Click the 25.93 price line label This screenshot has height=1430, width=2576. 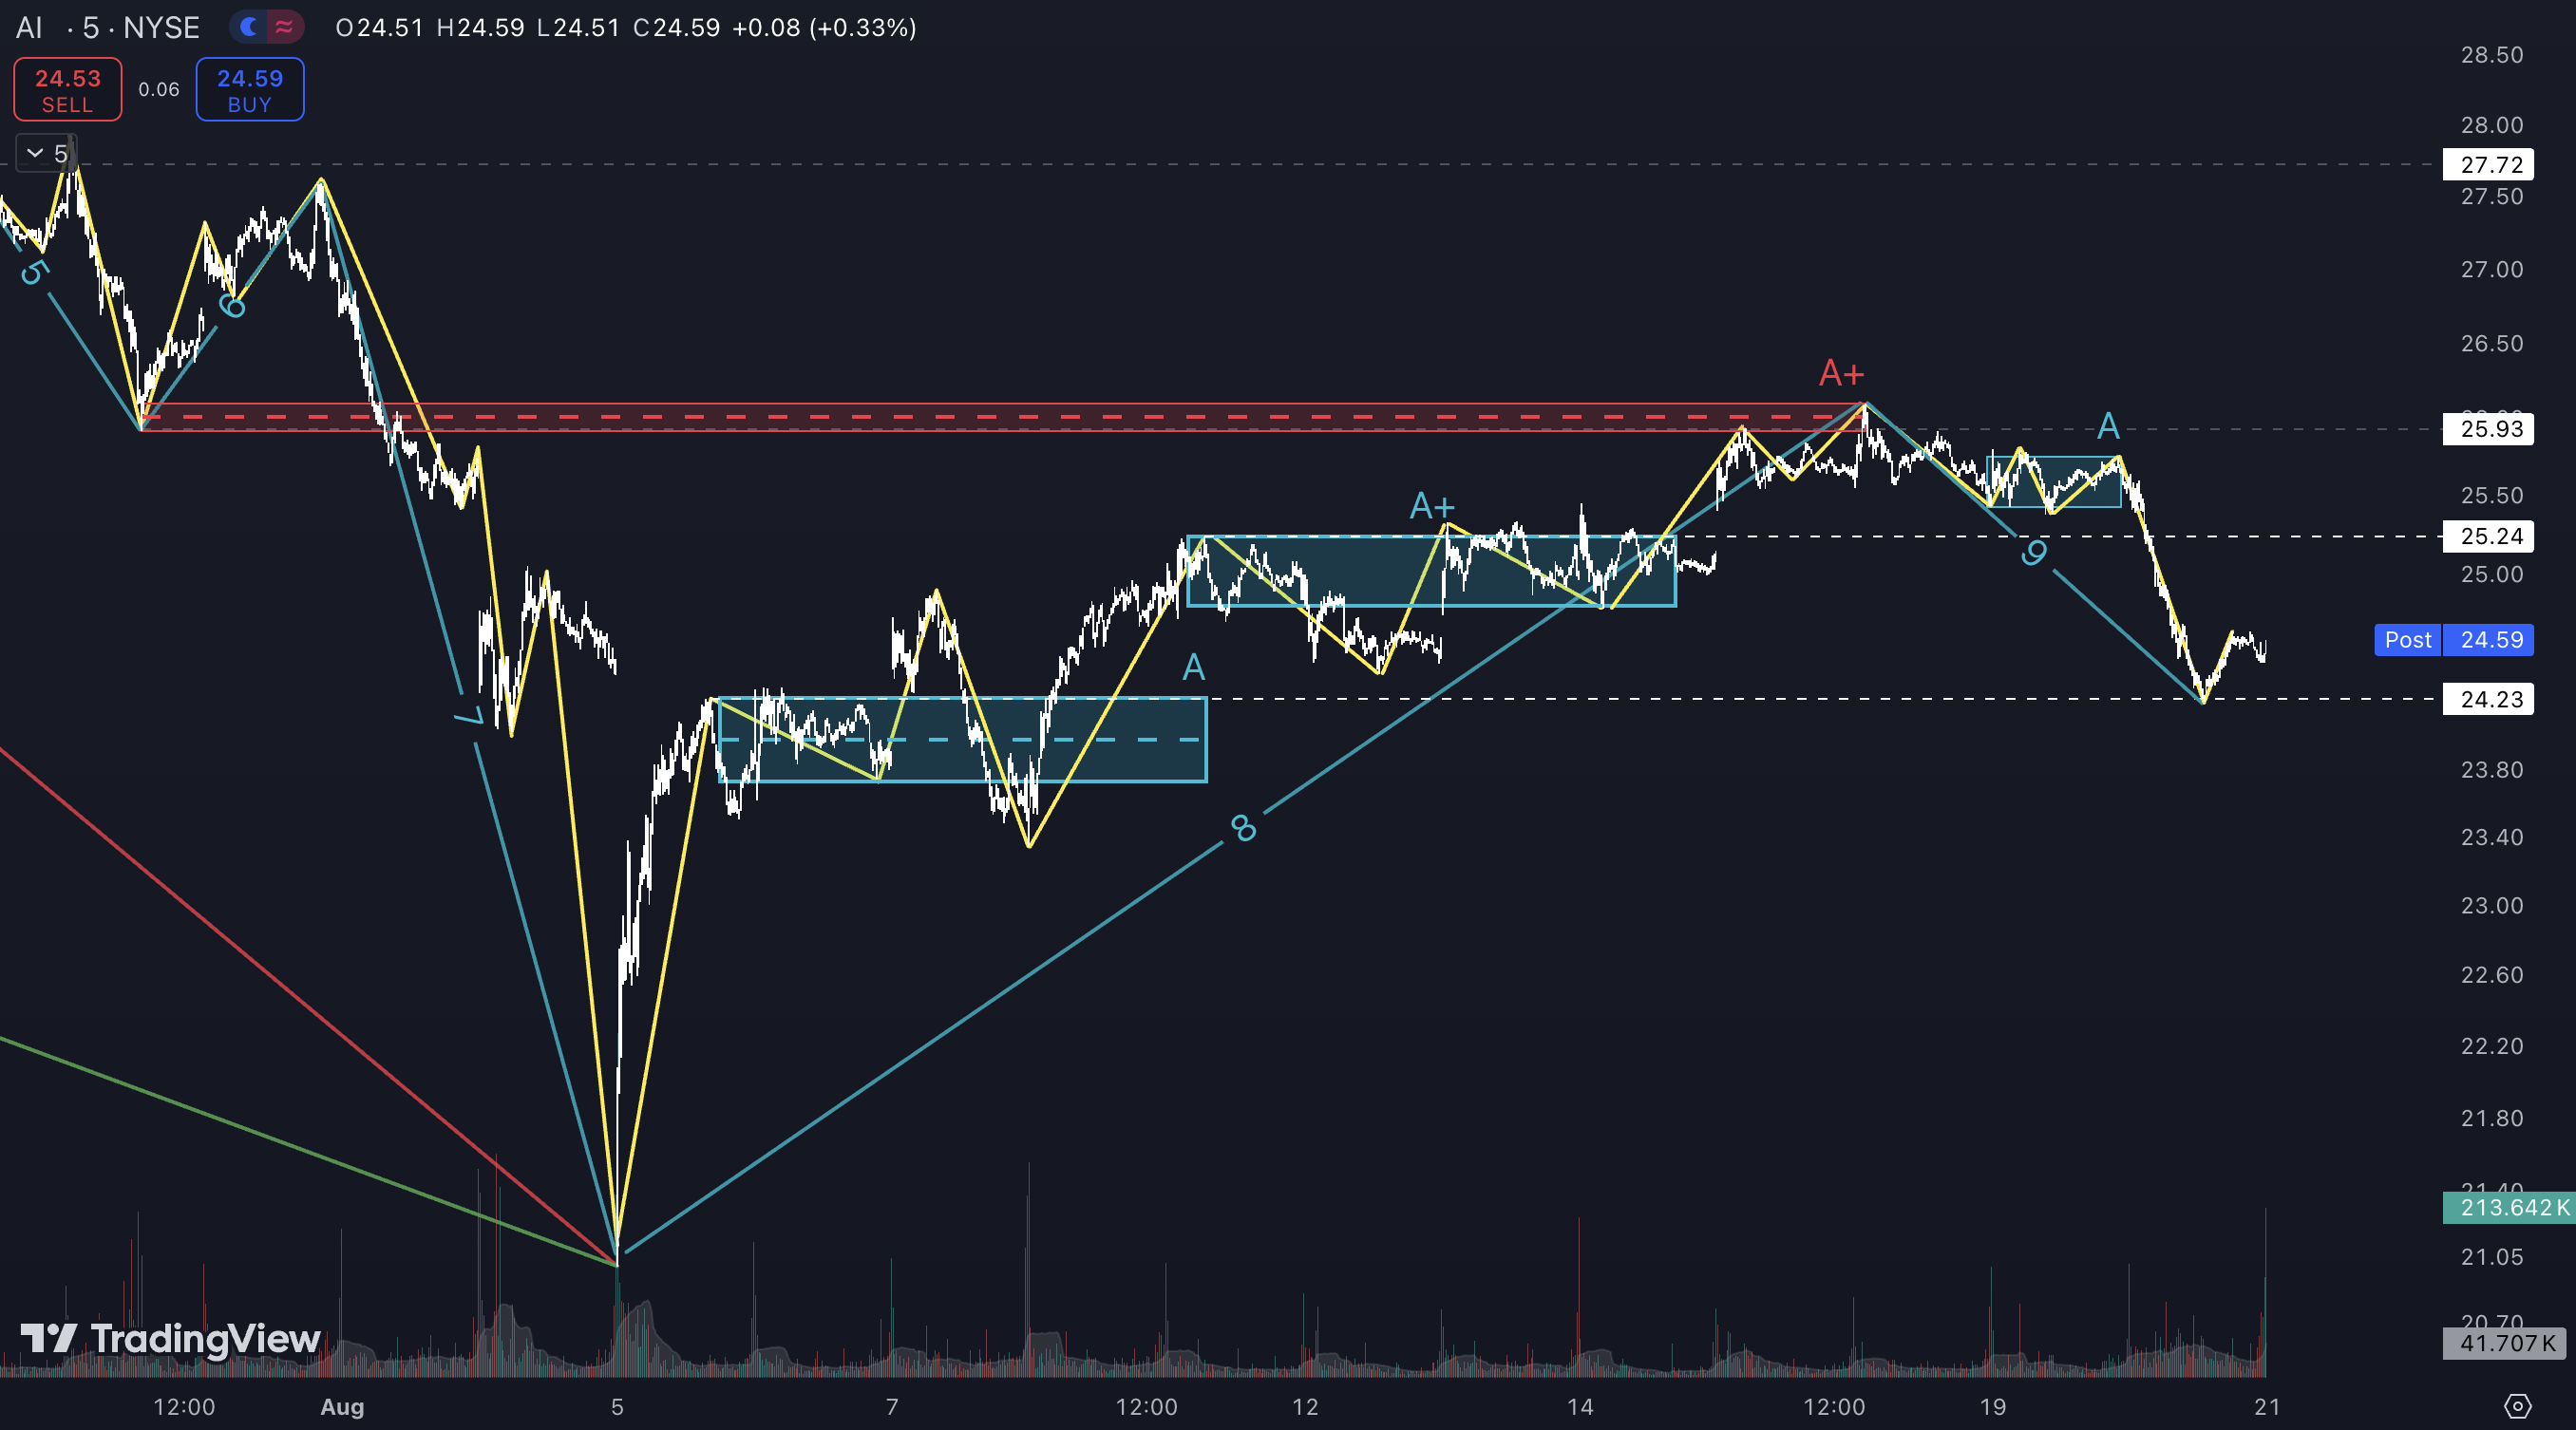coord(2490,429)
